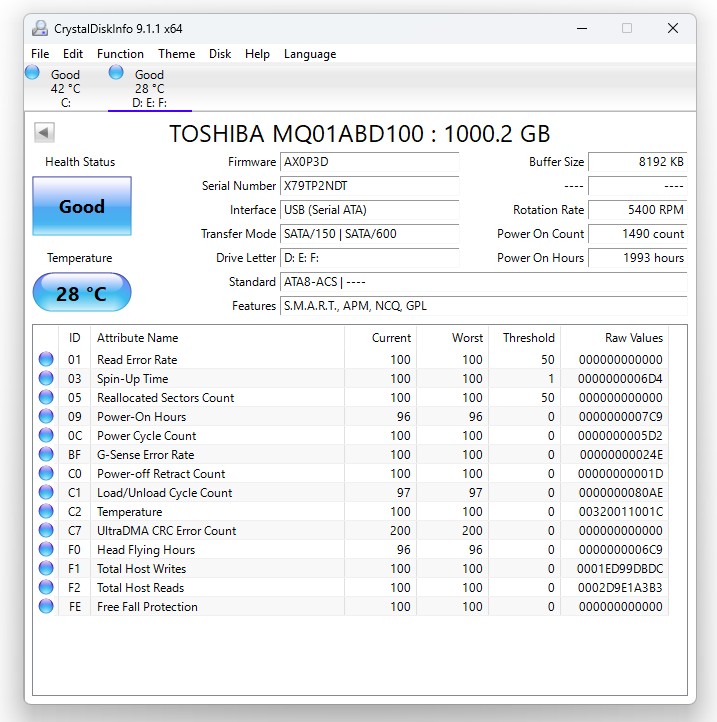Open the Language menu
The height and width of the screenshot is (722, 717).
tap(310, 54)
